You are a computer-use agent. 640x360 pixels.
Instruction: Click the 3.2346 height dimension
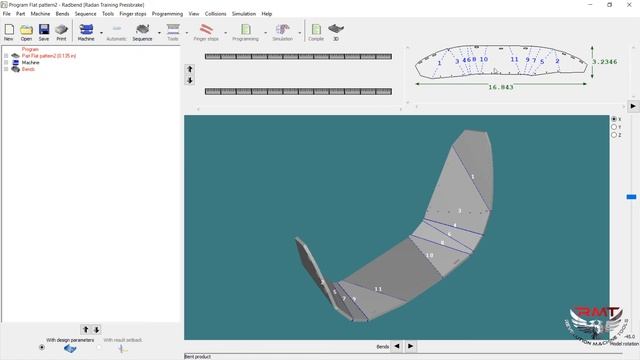click(x=605, y=62)
